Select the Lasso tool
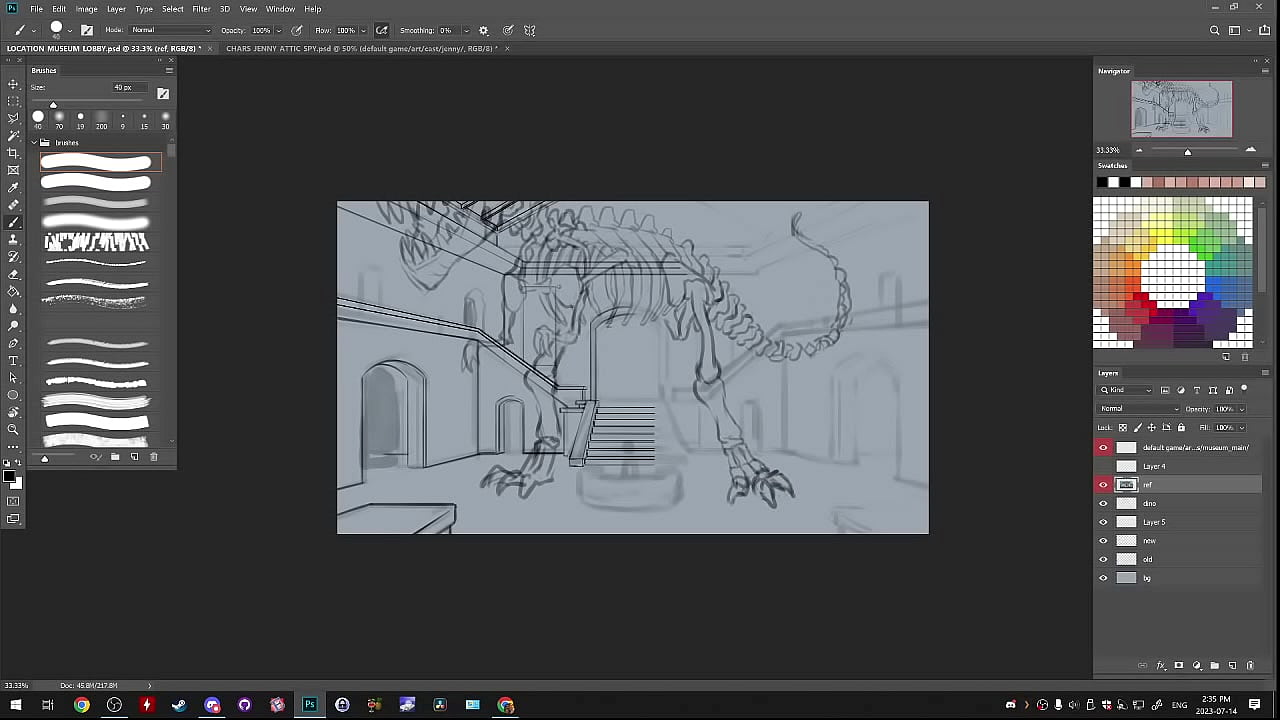The image size is (1280, 720). pos(13,118)
